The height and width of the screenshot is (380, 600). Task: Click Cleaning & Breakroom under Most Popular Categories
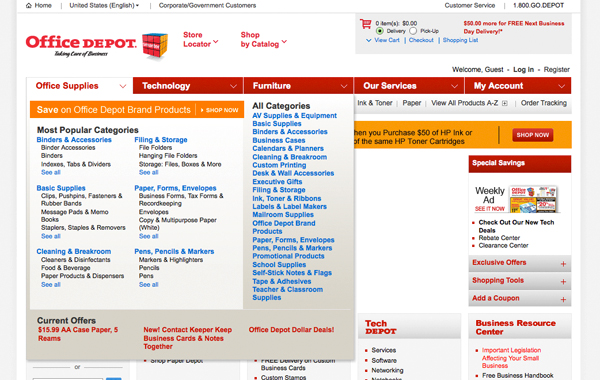[73, 252]
